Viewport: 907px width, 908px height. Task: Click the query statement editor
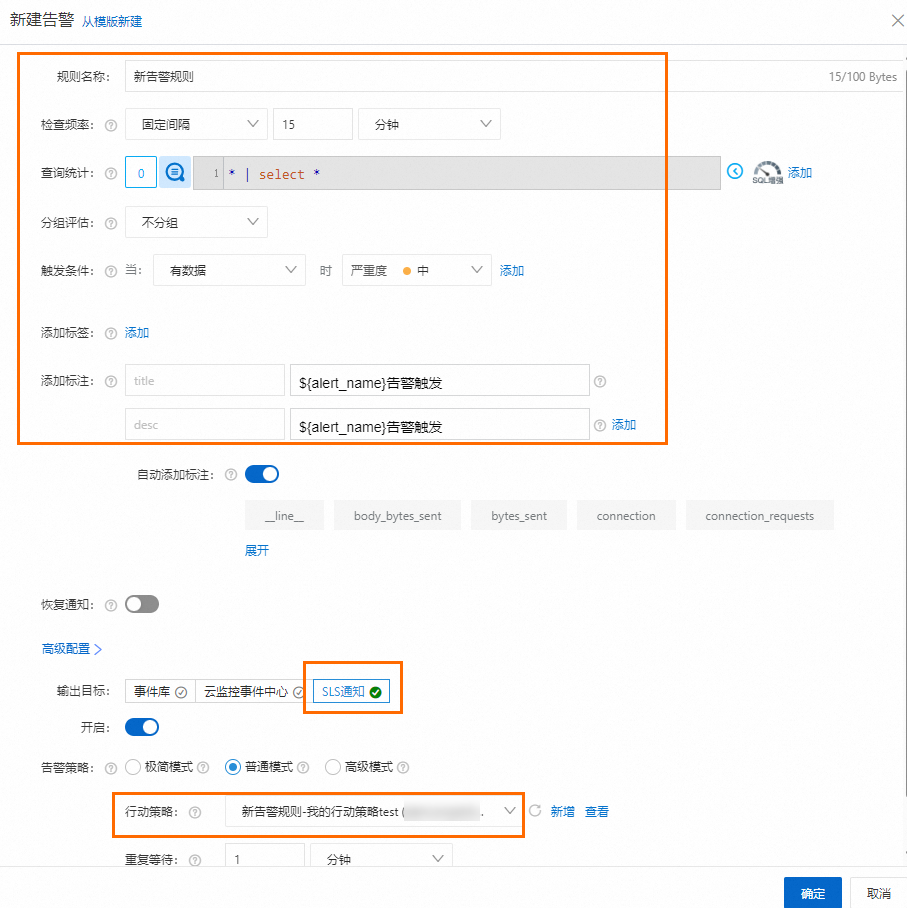click(x=456, y=173)
